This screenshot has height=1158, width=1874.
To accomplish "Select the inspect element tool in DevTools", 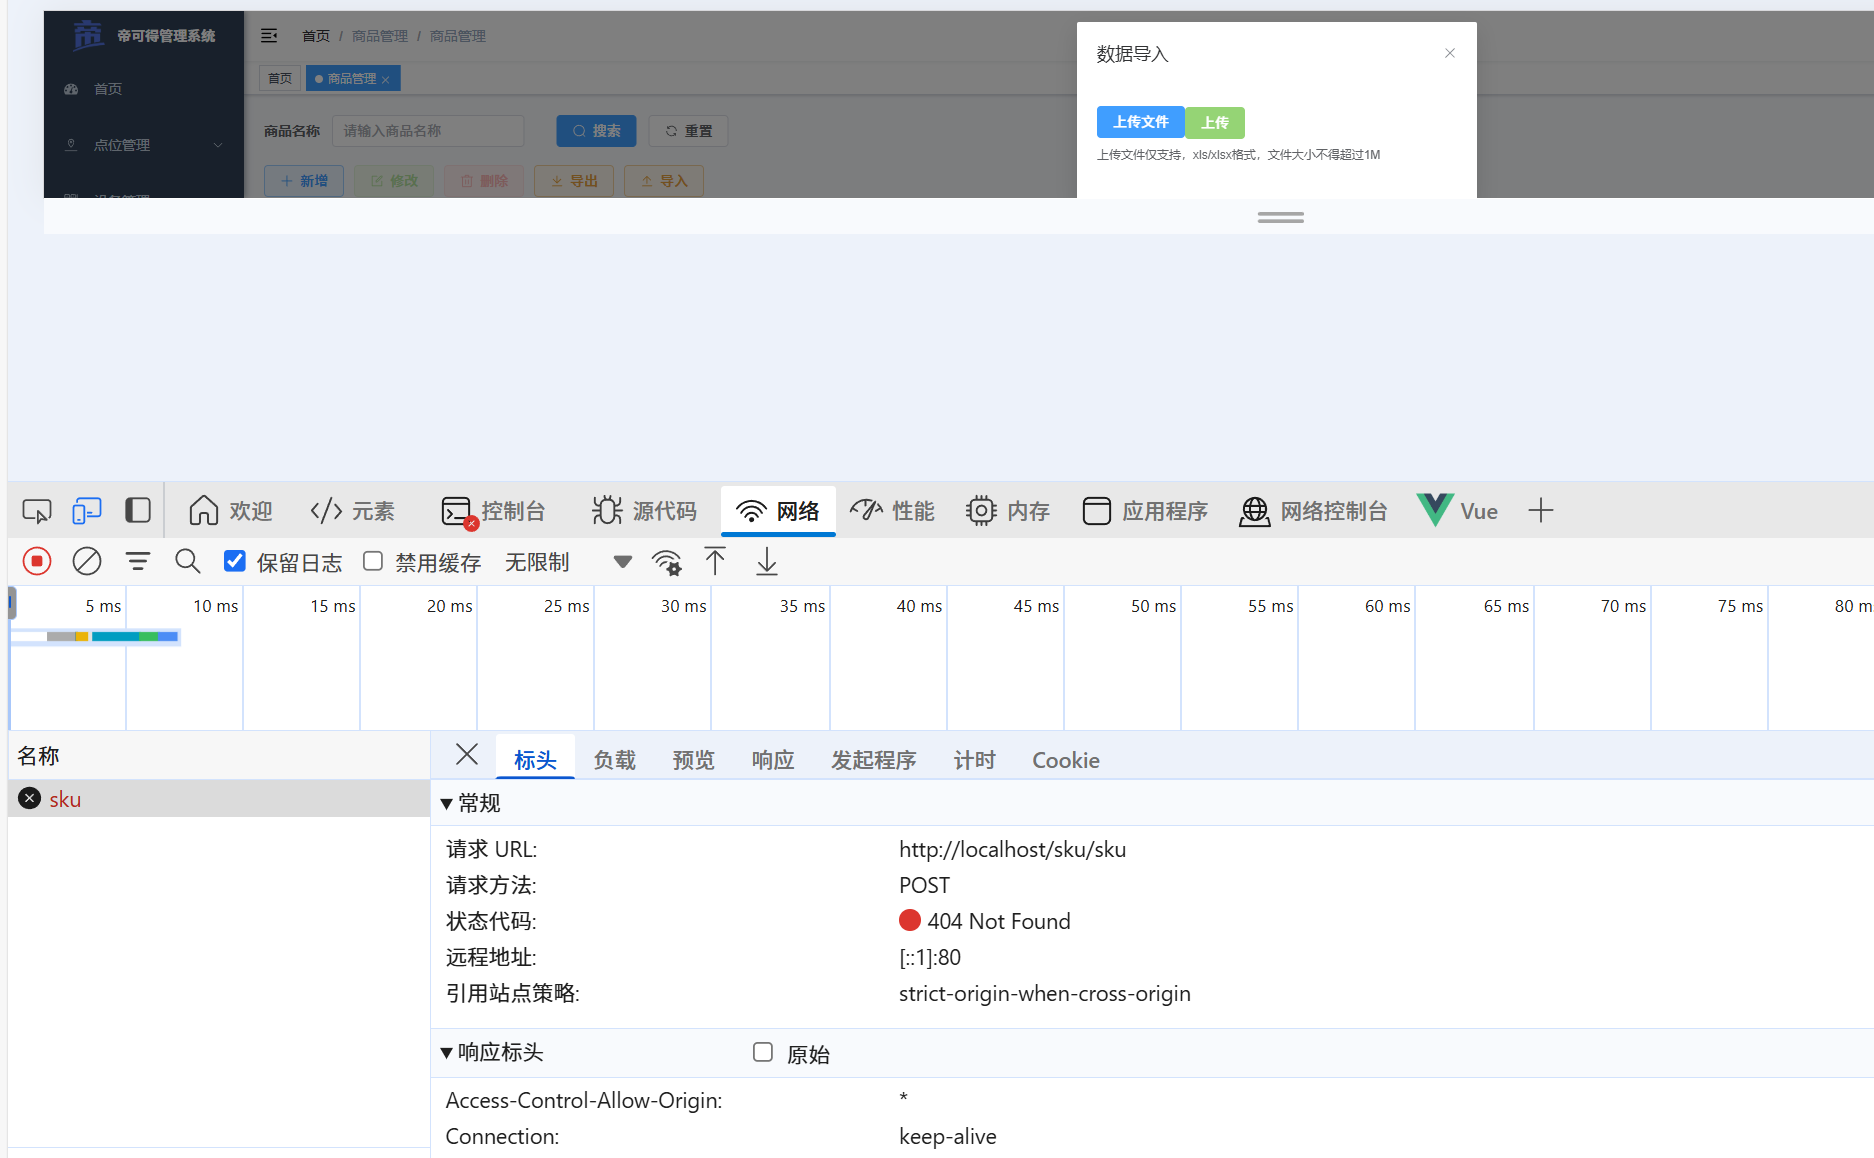I will coord(36,510).
